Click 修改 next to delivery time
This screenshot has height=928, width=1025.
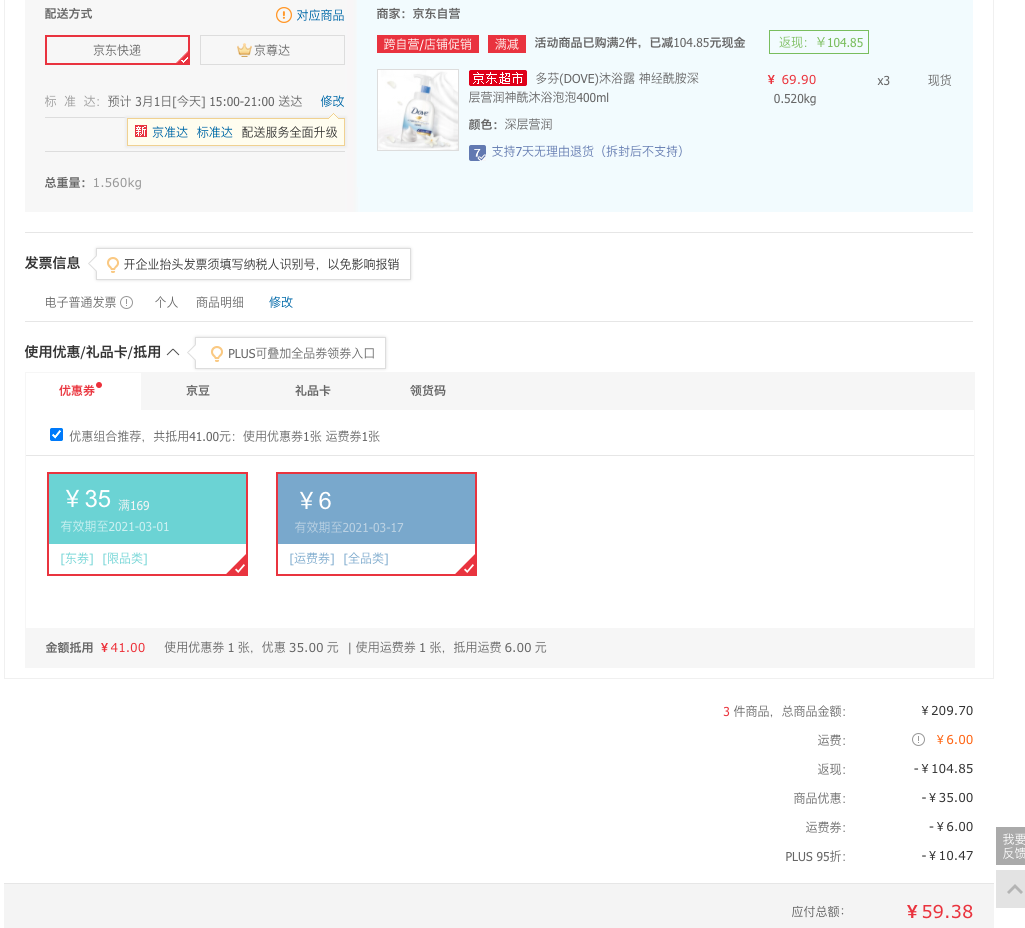point(332,101)
